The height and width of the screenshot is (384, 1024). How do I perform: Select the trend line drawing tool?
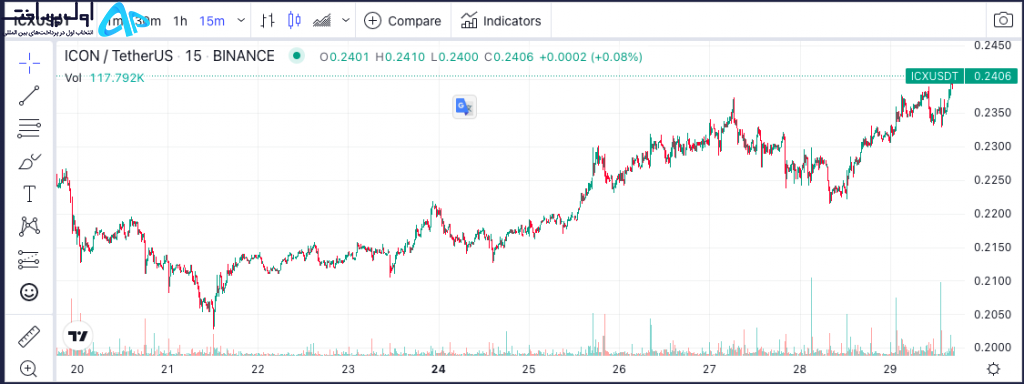(x=29, y=95)
